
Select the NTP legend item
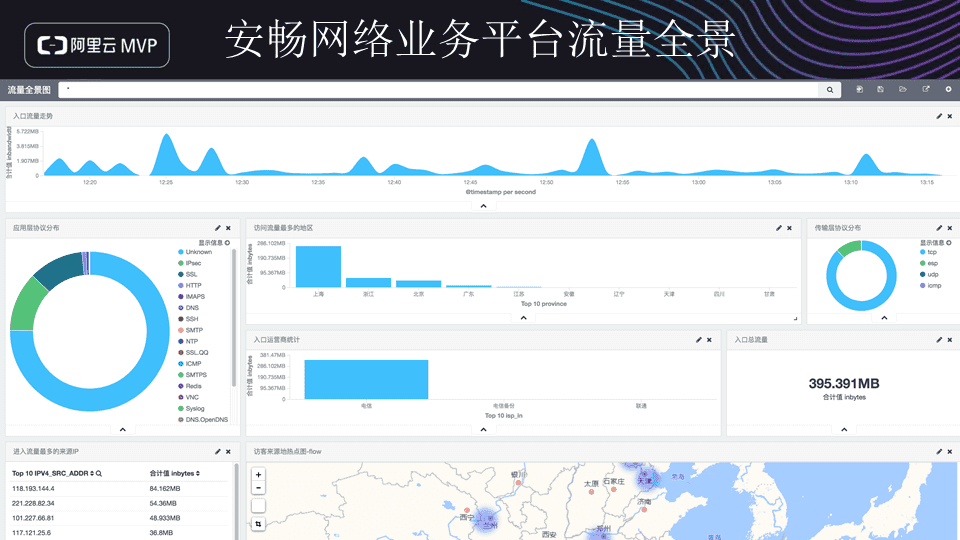(188, 341)
